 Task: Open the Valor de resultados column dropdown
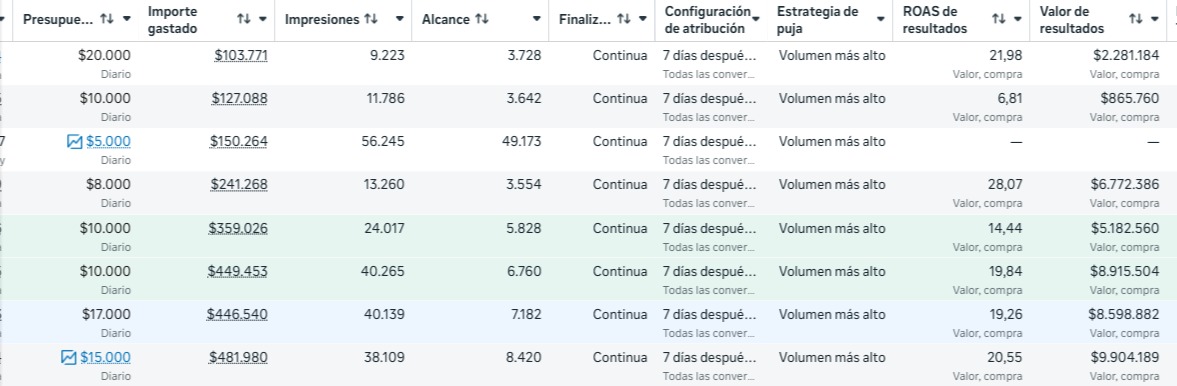pyautogui.click(x=1154, y=19)
